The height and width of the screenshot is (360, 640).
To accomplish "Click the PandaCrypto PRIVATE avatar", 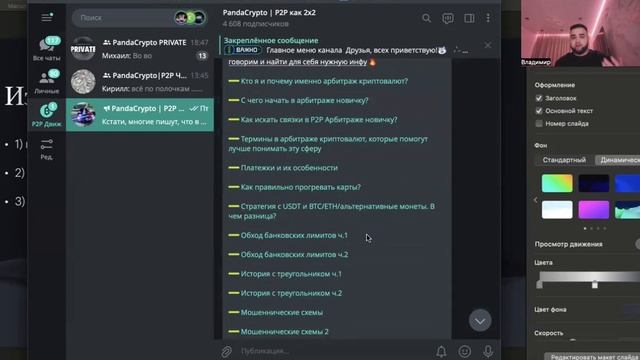I will pyautogui.click(x=83, y=49).
